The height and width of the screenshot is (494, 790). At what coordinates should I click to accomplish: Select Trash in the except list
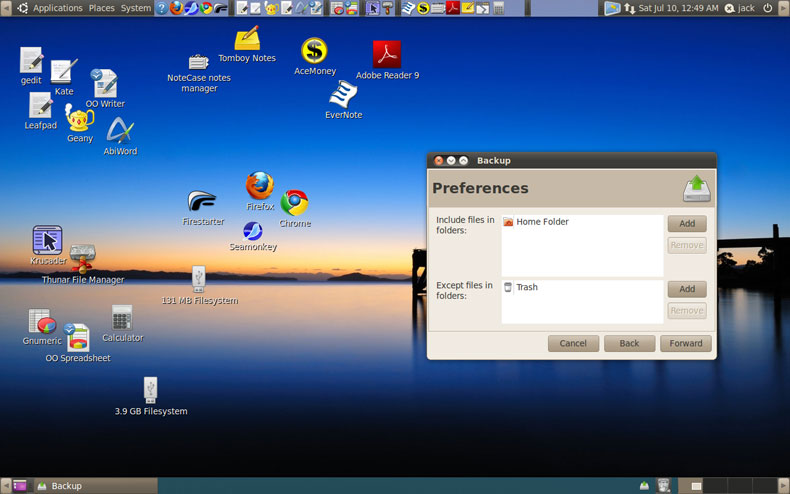coord(582,287)
